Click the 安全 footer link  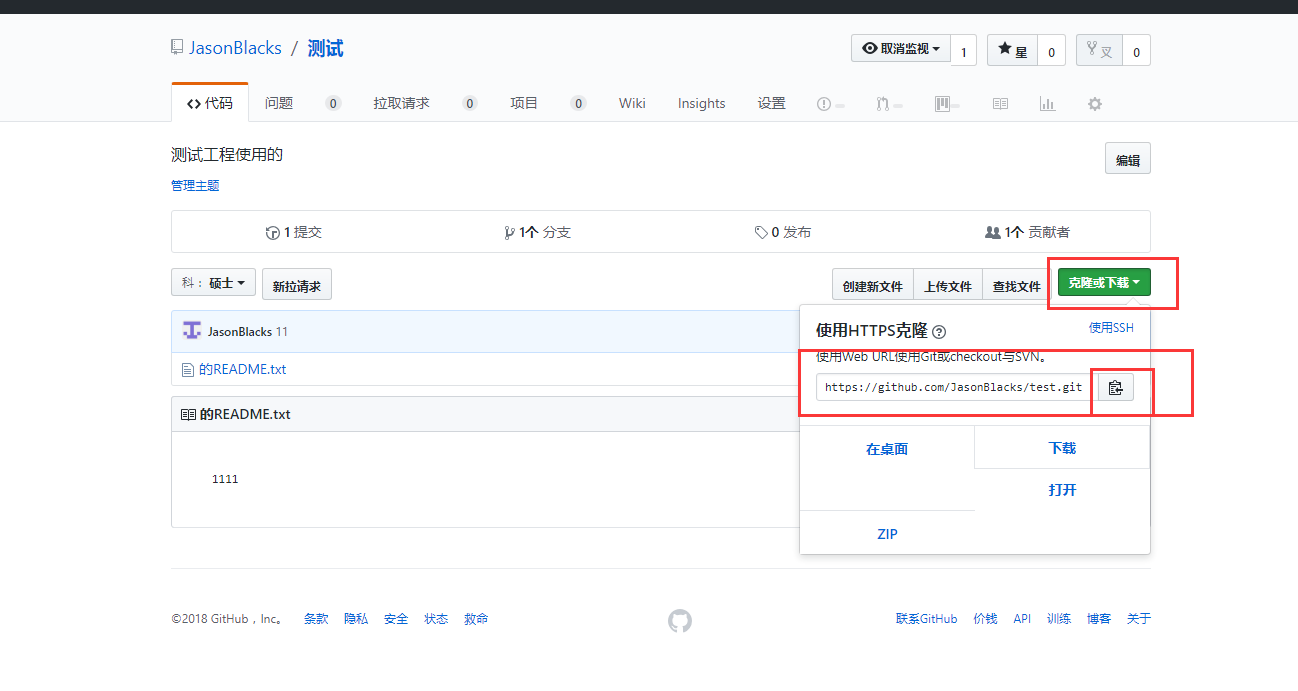(396, 619)
